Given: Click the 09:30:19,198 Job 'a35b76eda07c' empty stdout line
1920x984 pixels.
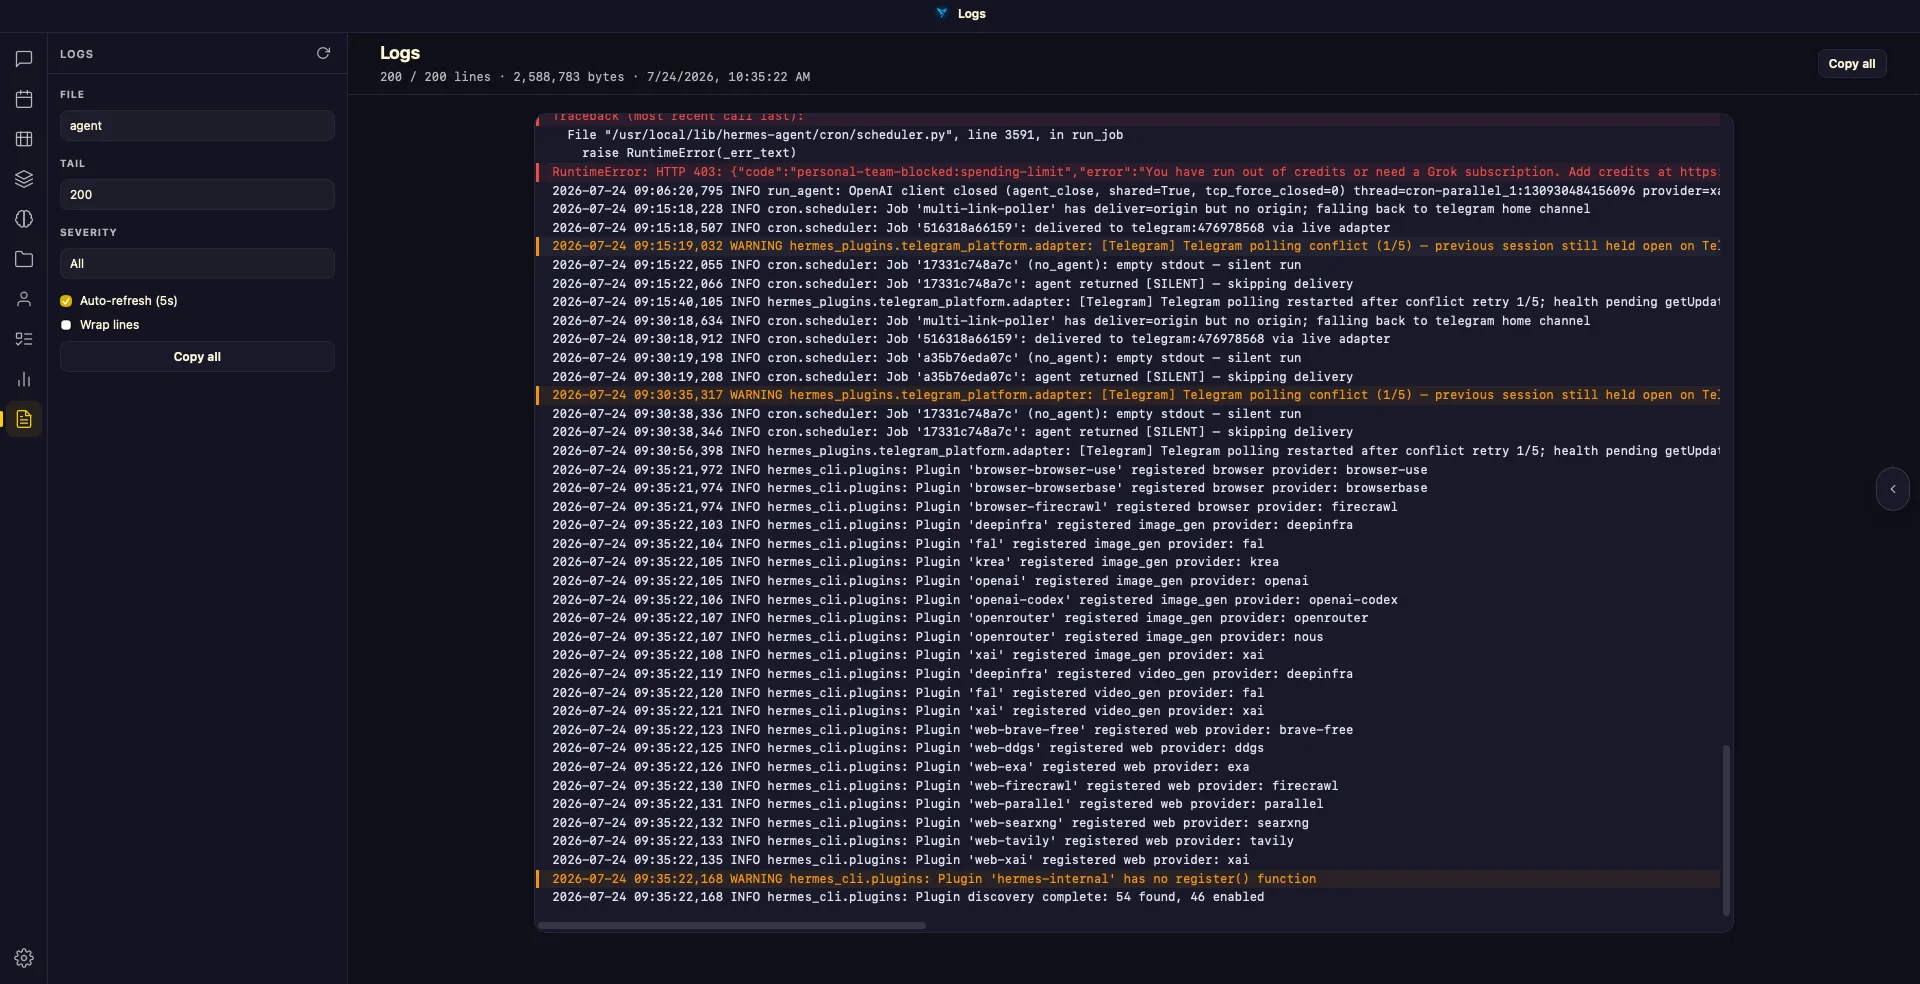Looking at the screenshot, I should pos(926,358).
